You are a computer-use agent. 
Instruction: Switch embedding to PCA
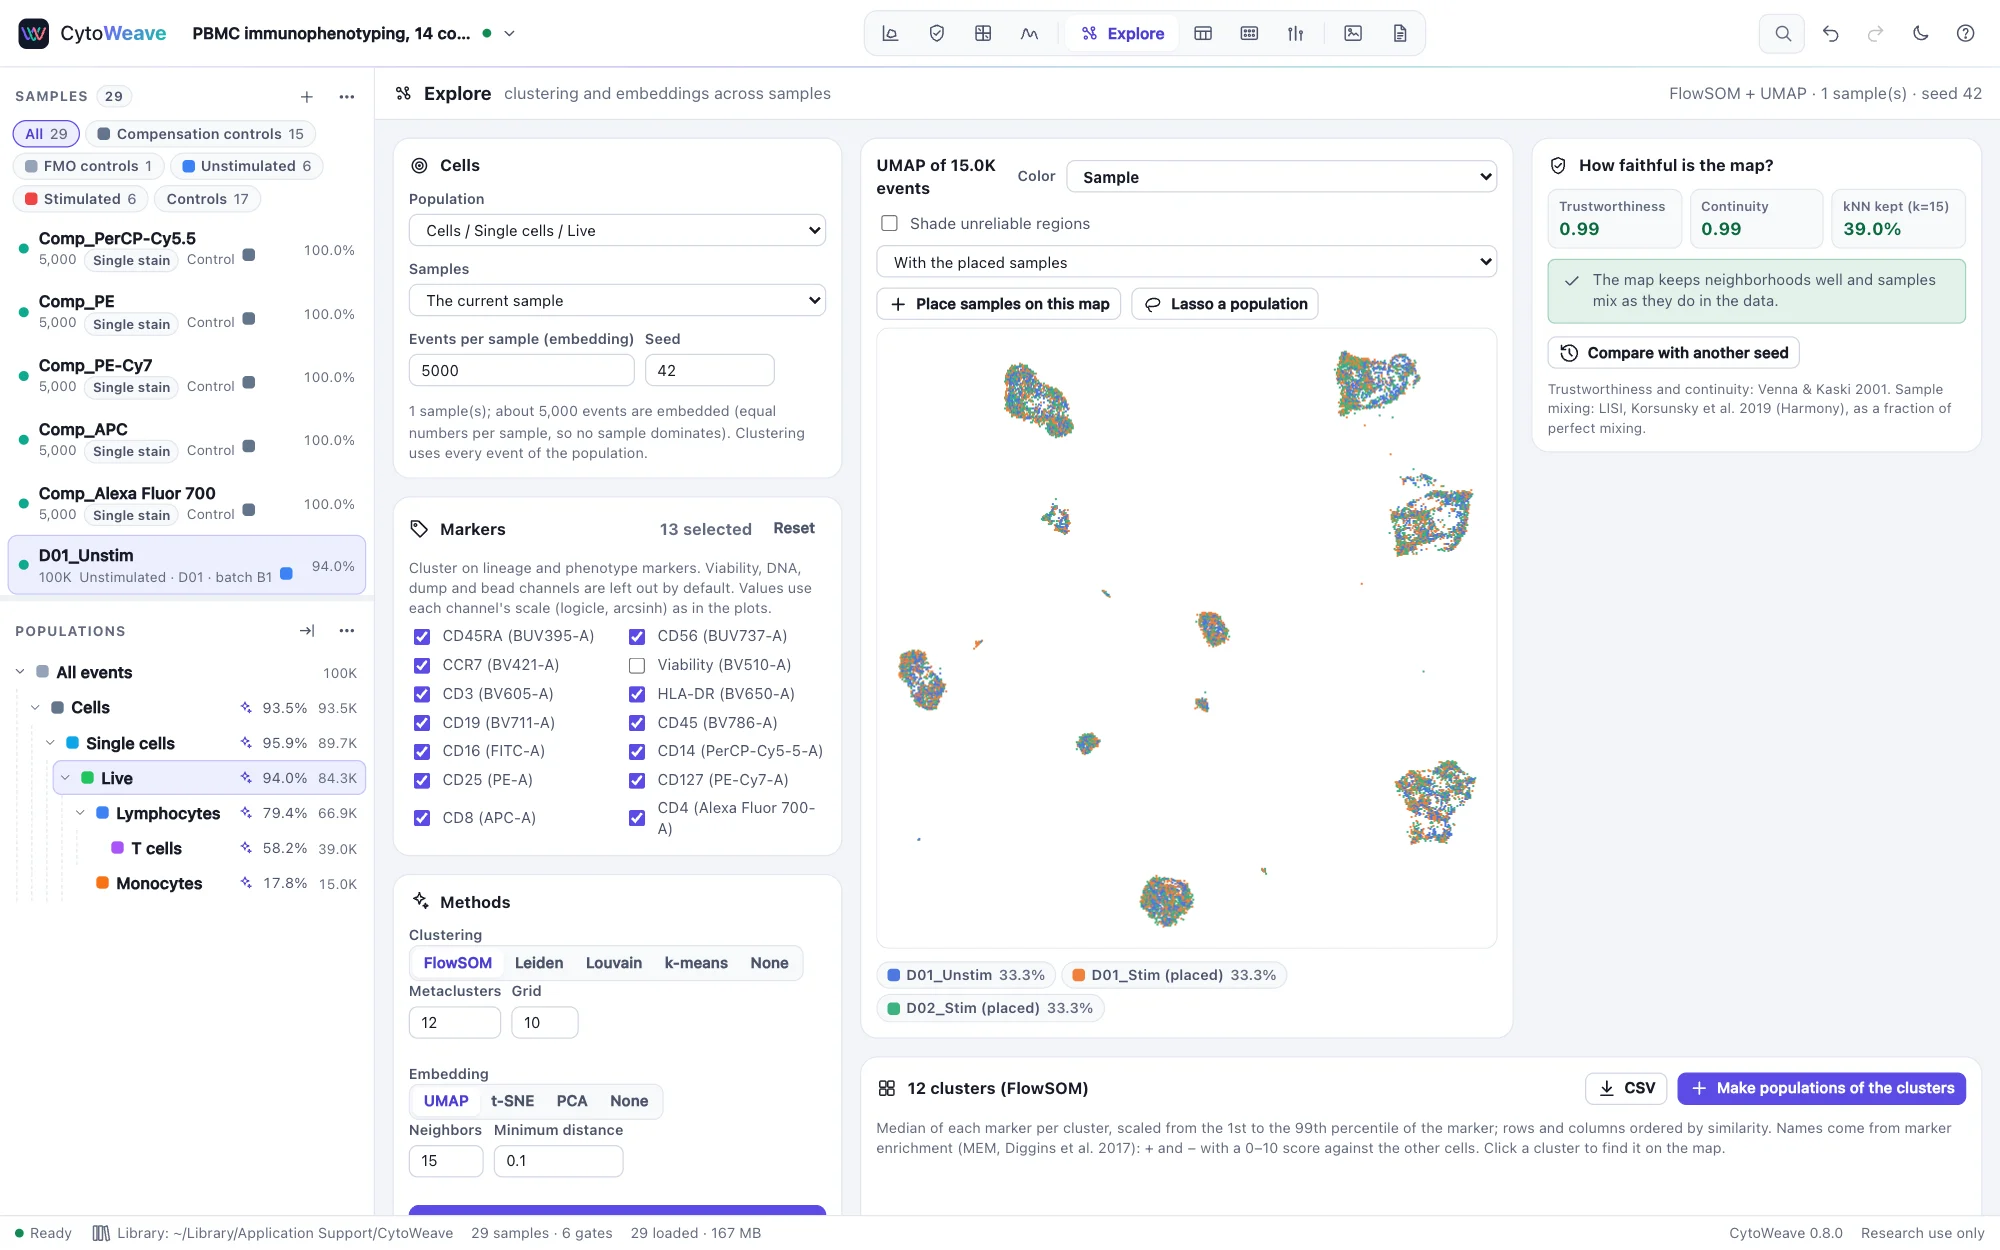(572, 1101)
